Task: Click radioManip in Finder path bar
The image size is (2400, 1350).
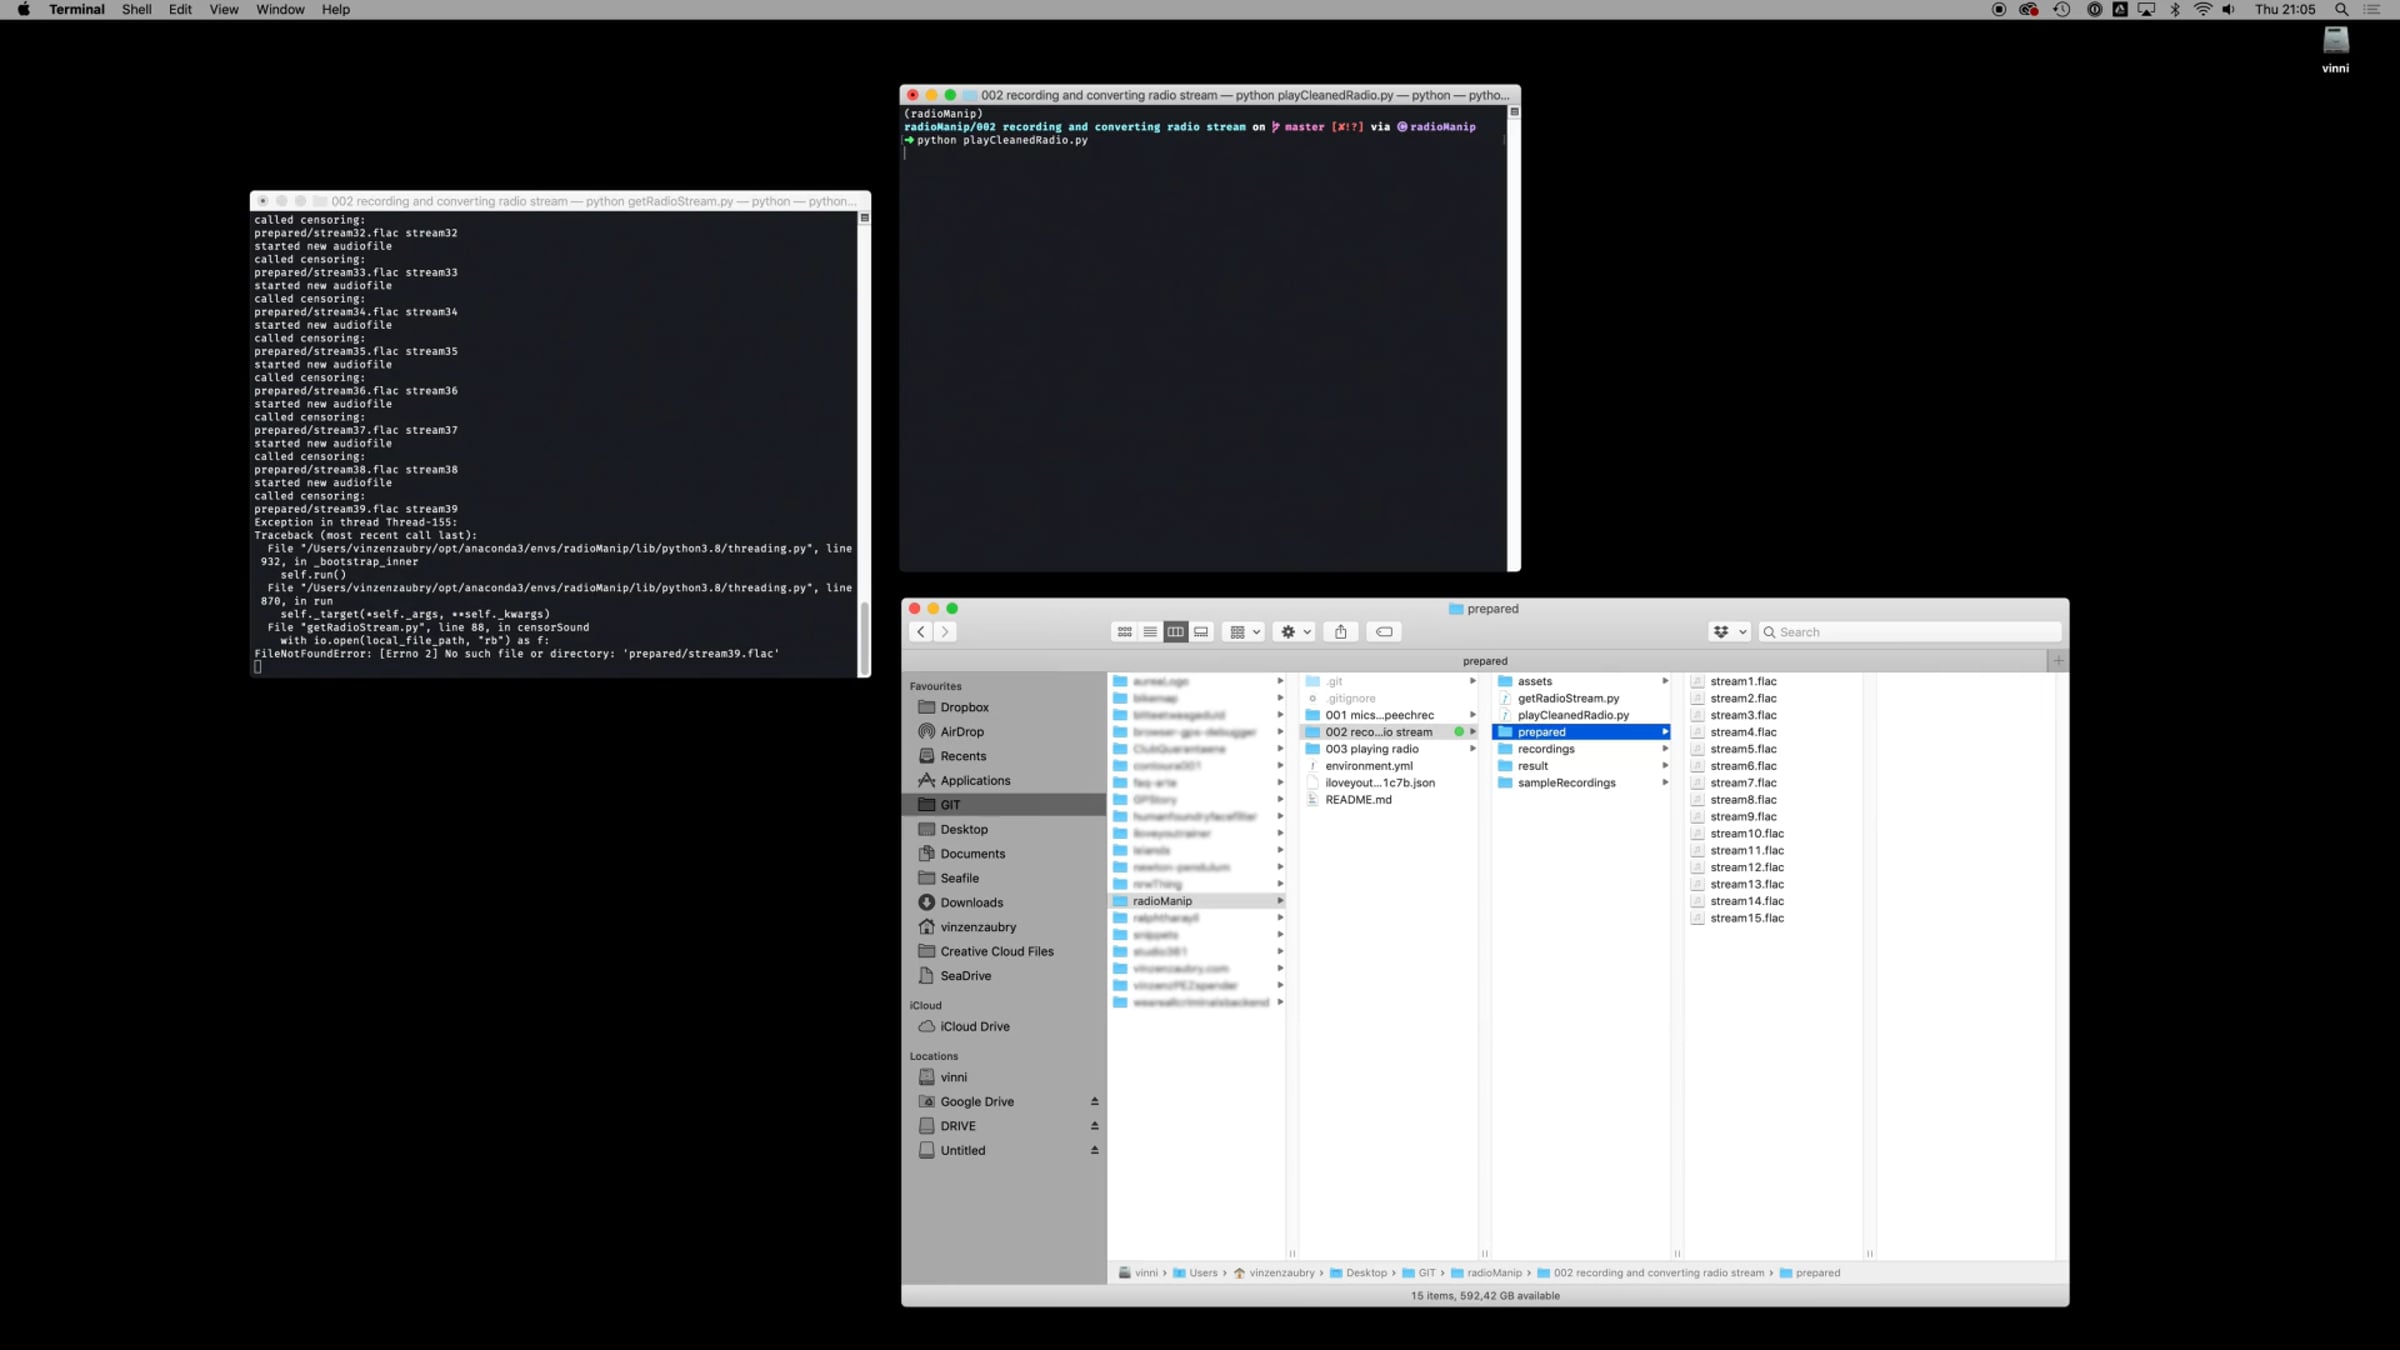Action: (1486, 1273)
